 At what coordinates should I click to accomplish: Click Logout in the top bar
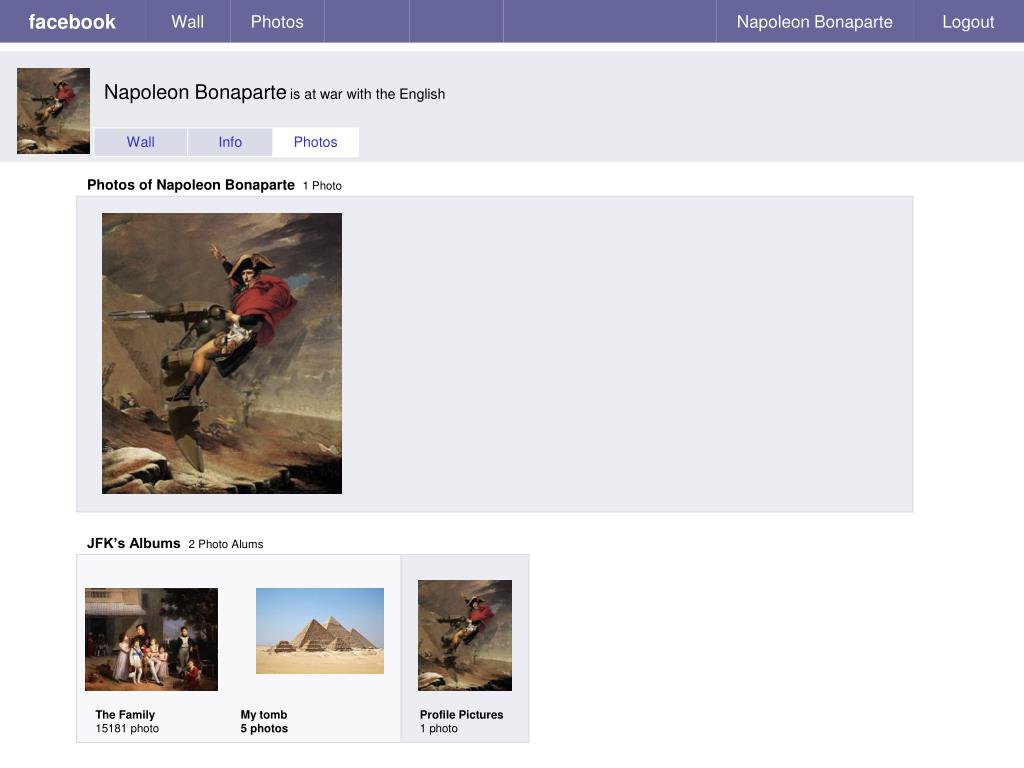(x=968, y=22)
